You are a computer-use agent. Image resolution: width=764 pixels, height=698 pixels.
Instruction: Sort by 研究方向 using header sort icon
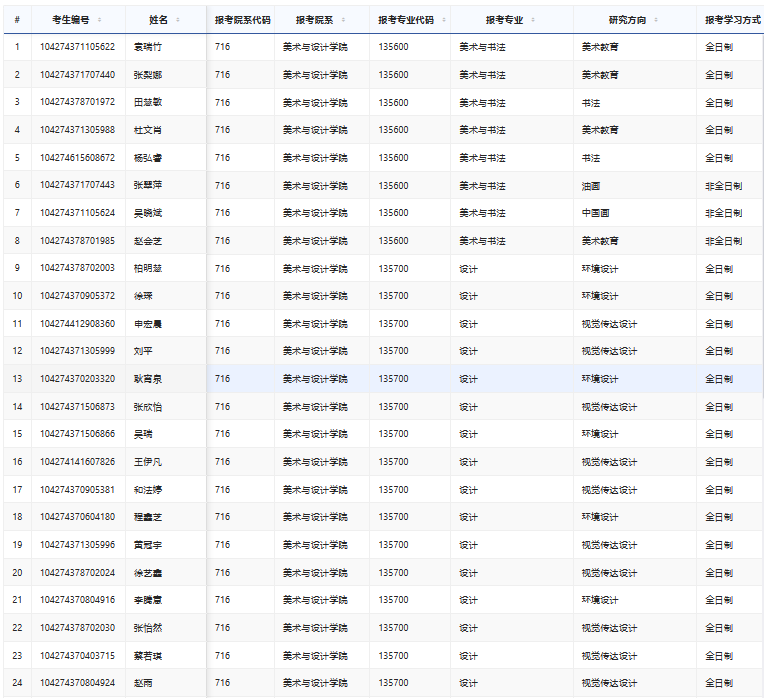click(x=657, y=20)
